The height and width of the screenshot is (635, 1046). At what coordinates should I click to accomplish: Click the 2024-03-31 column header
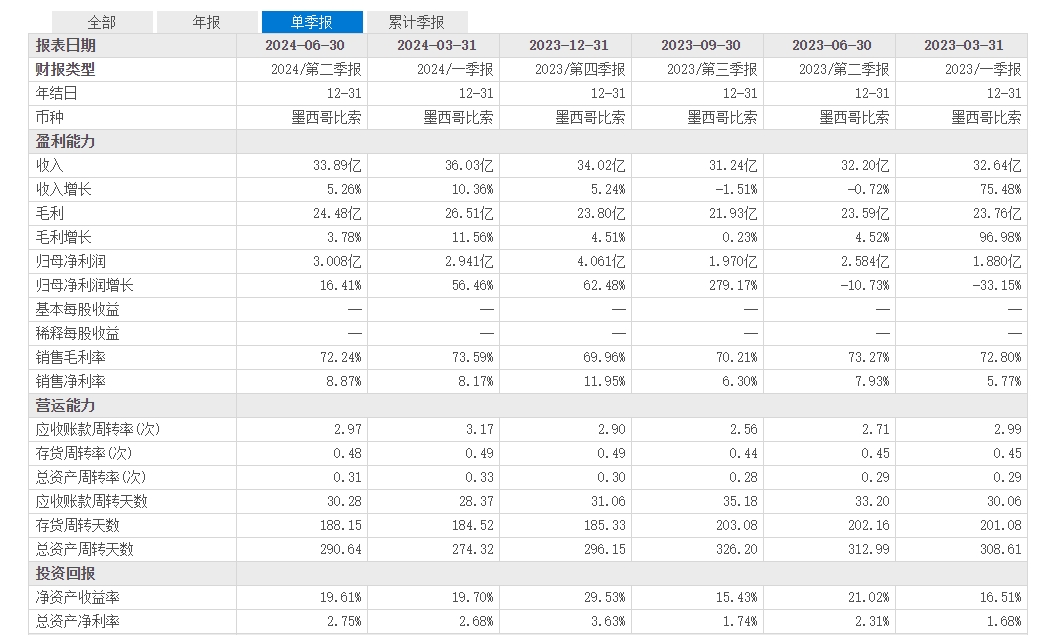click(437, 45)
